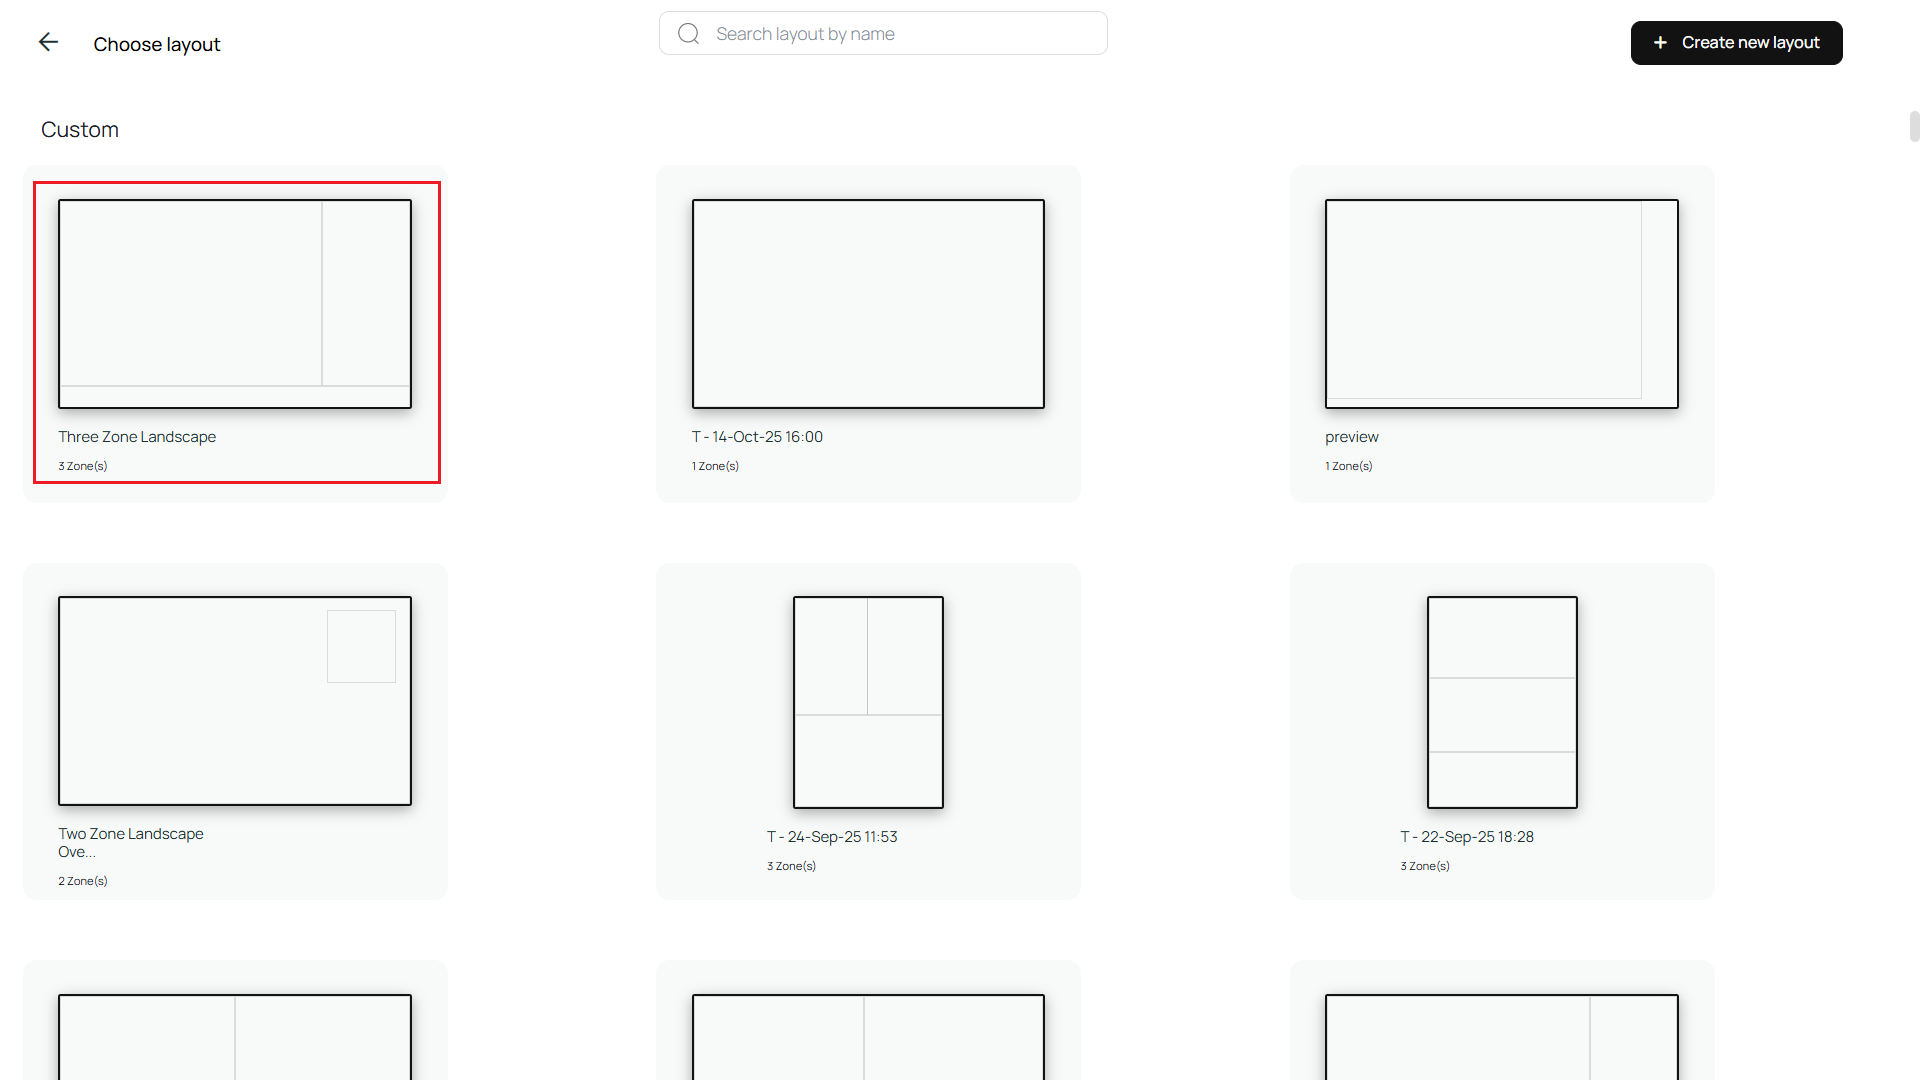Click the magnifying glass search icon
1920x1080 pixels.
[x=688, y=32]
